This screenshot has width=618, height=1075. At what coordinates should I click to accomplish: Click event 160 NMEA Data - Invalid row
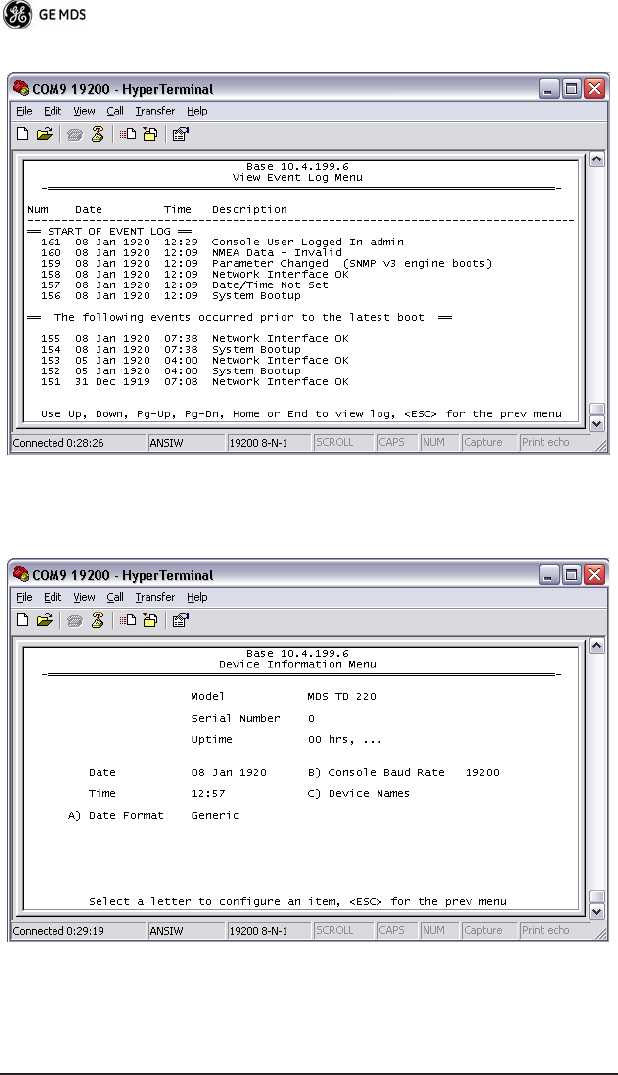coord(191,252)
